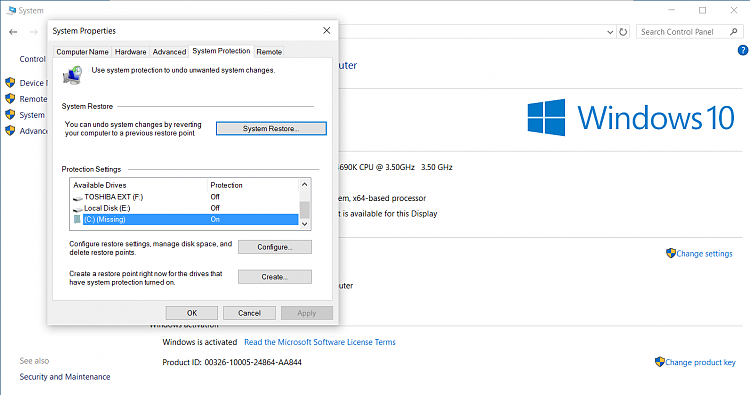This screenshot has height=395, width=750.
Task: Select the System Protection tab
Action: (x=221, y=51)
